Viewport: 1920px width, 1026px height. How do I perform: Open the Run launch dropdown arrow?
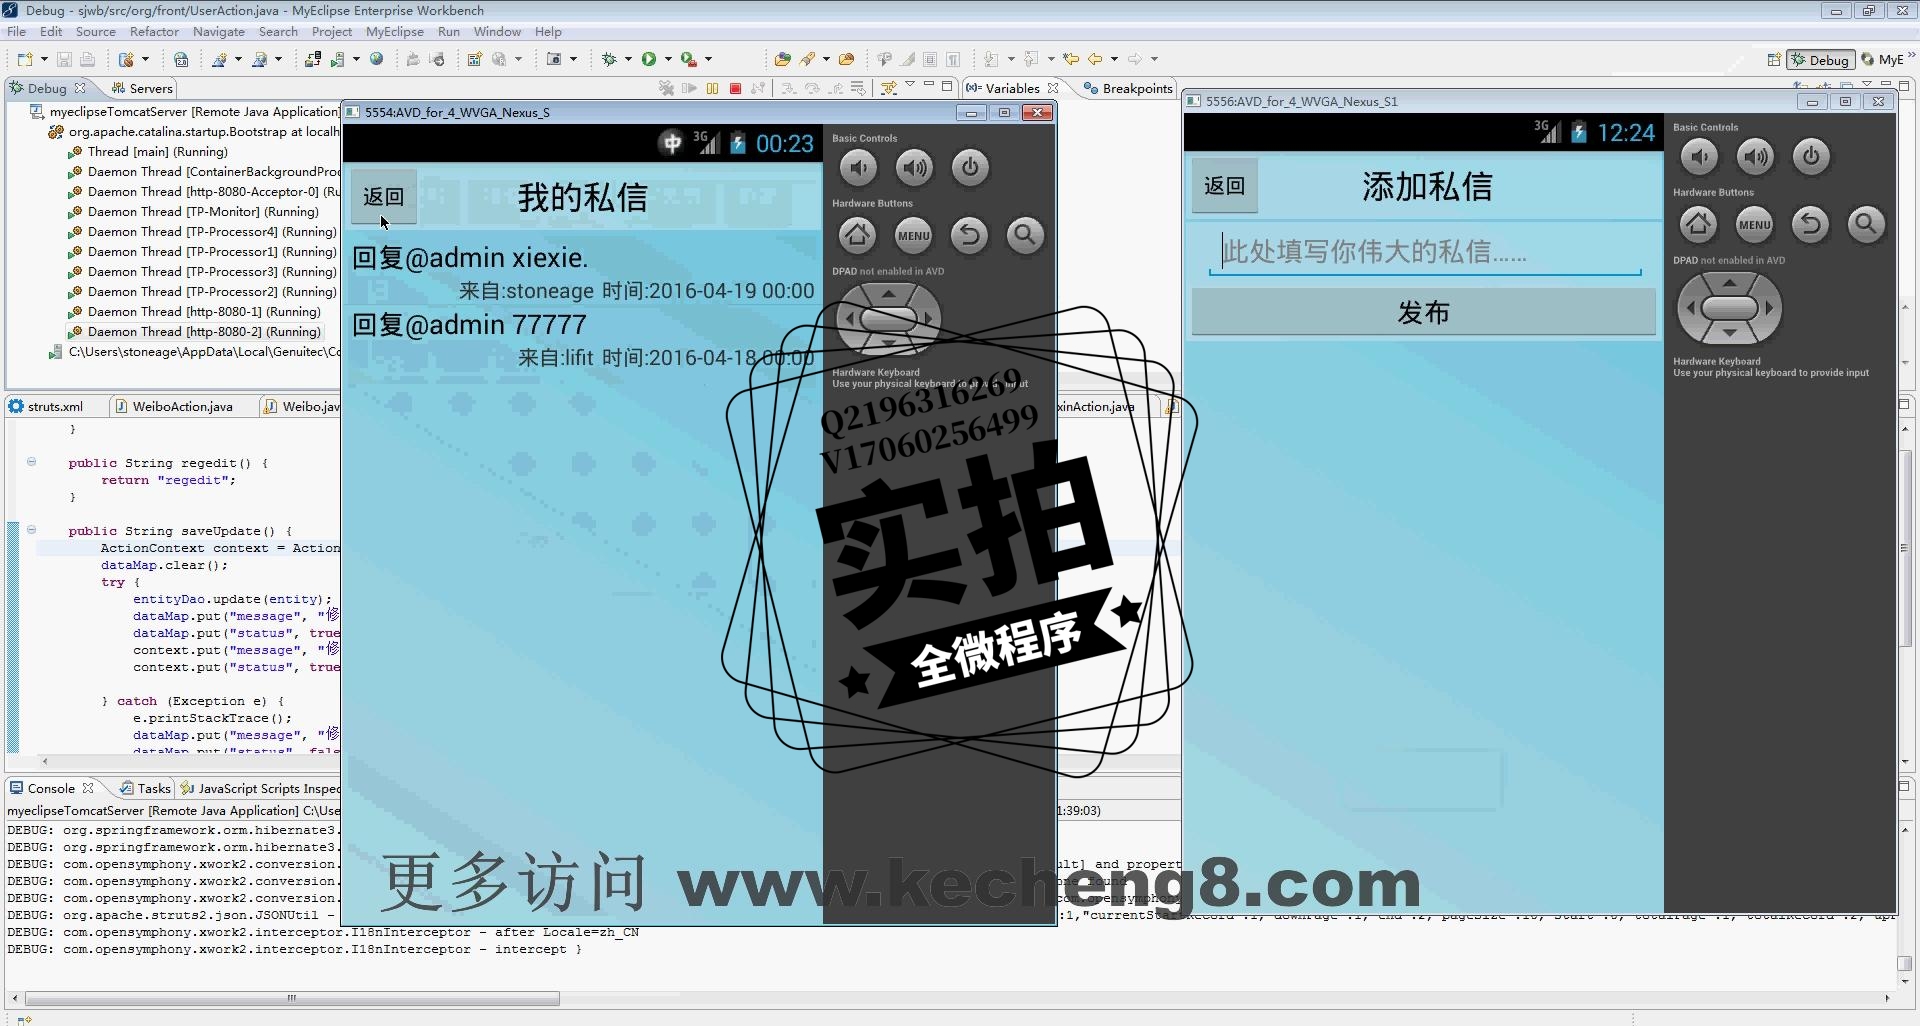(x=668, y=59)
